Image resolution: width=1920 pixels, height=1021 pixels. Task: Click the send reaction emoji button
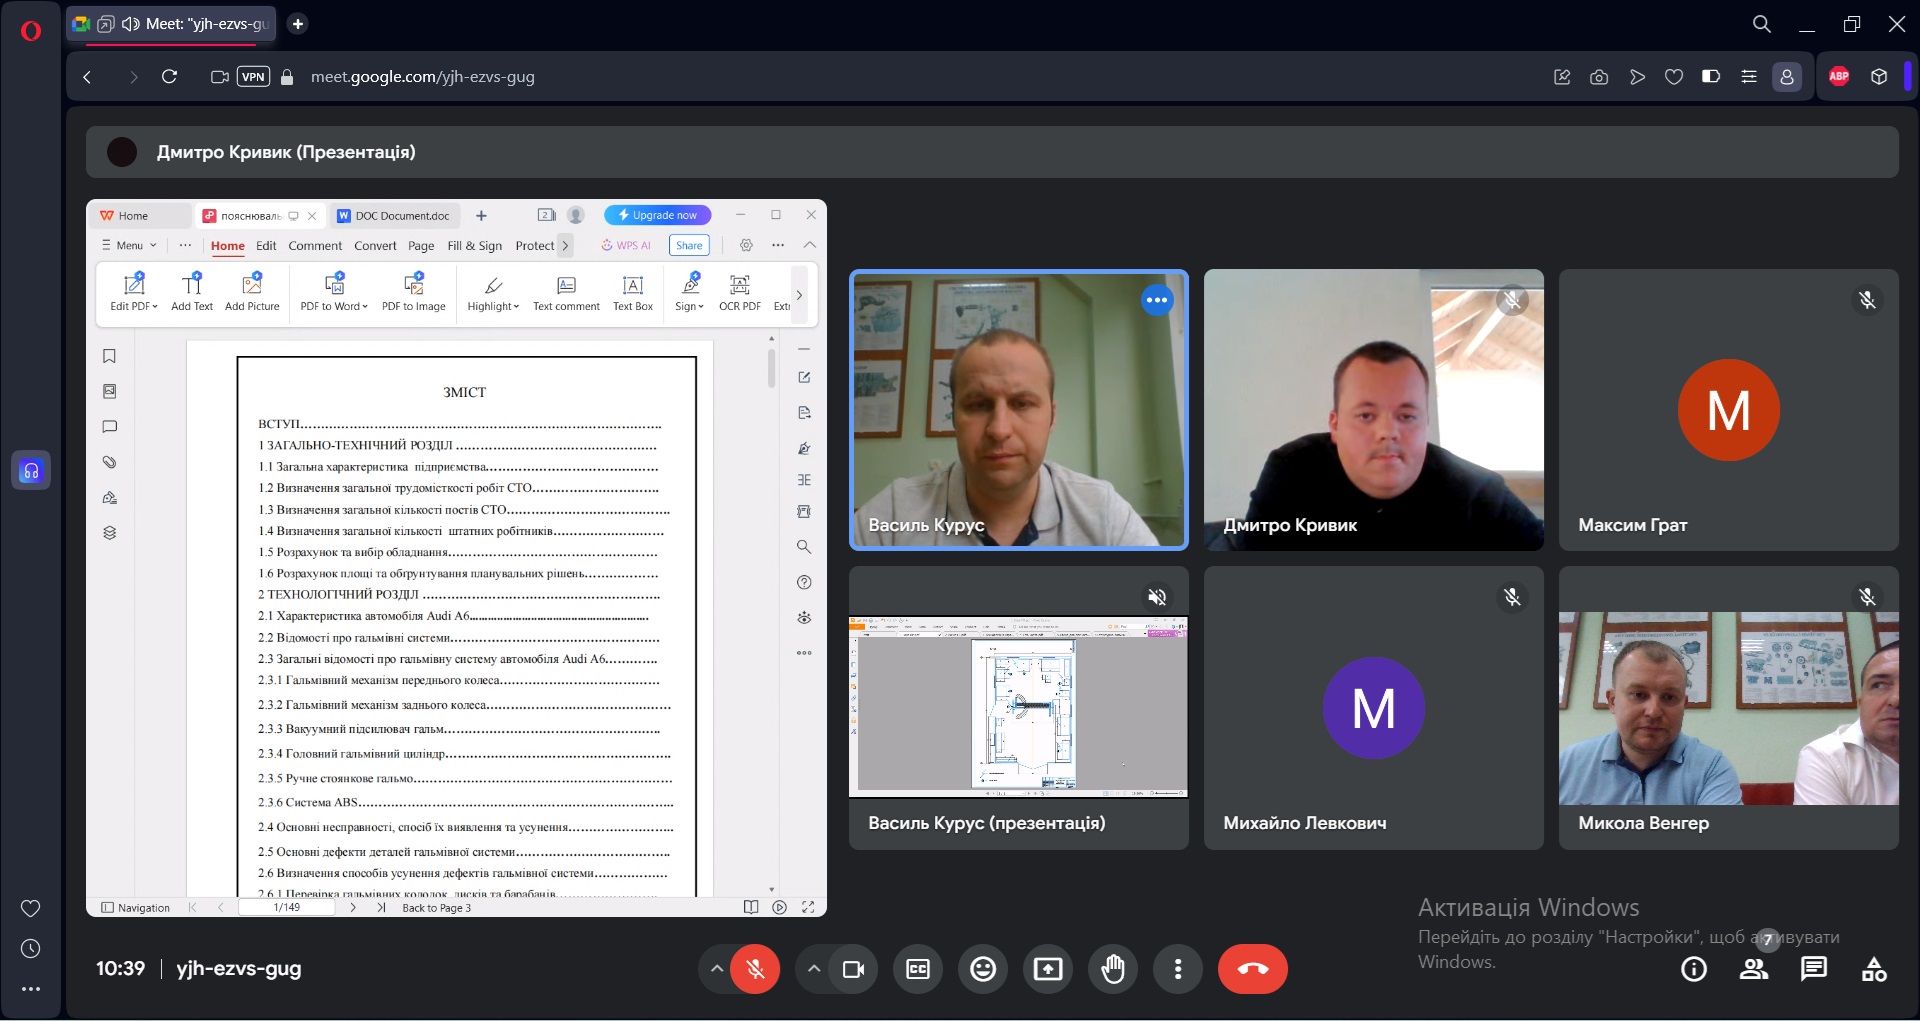click(983, 968)
